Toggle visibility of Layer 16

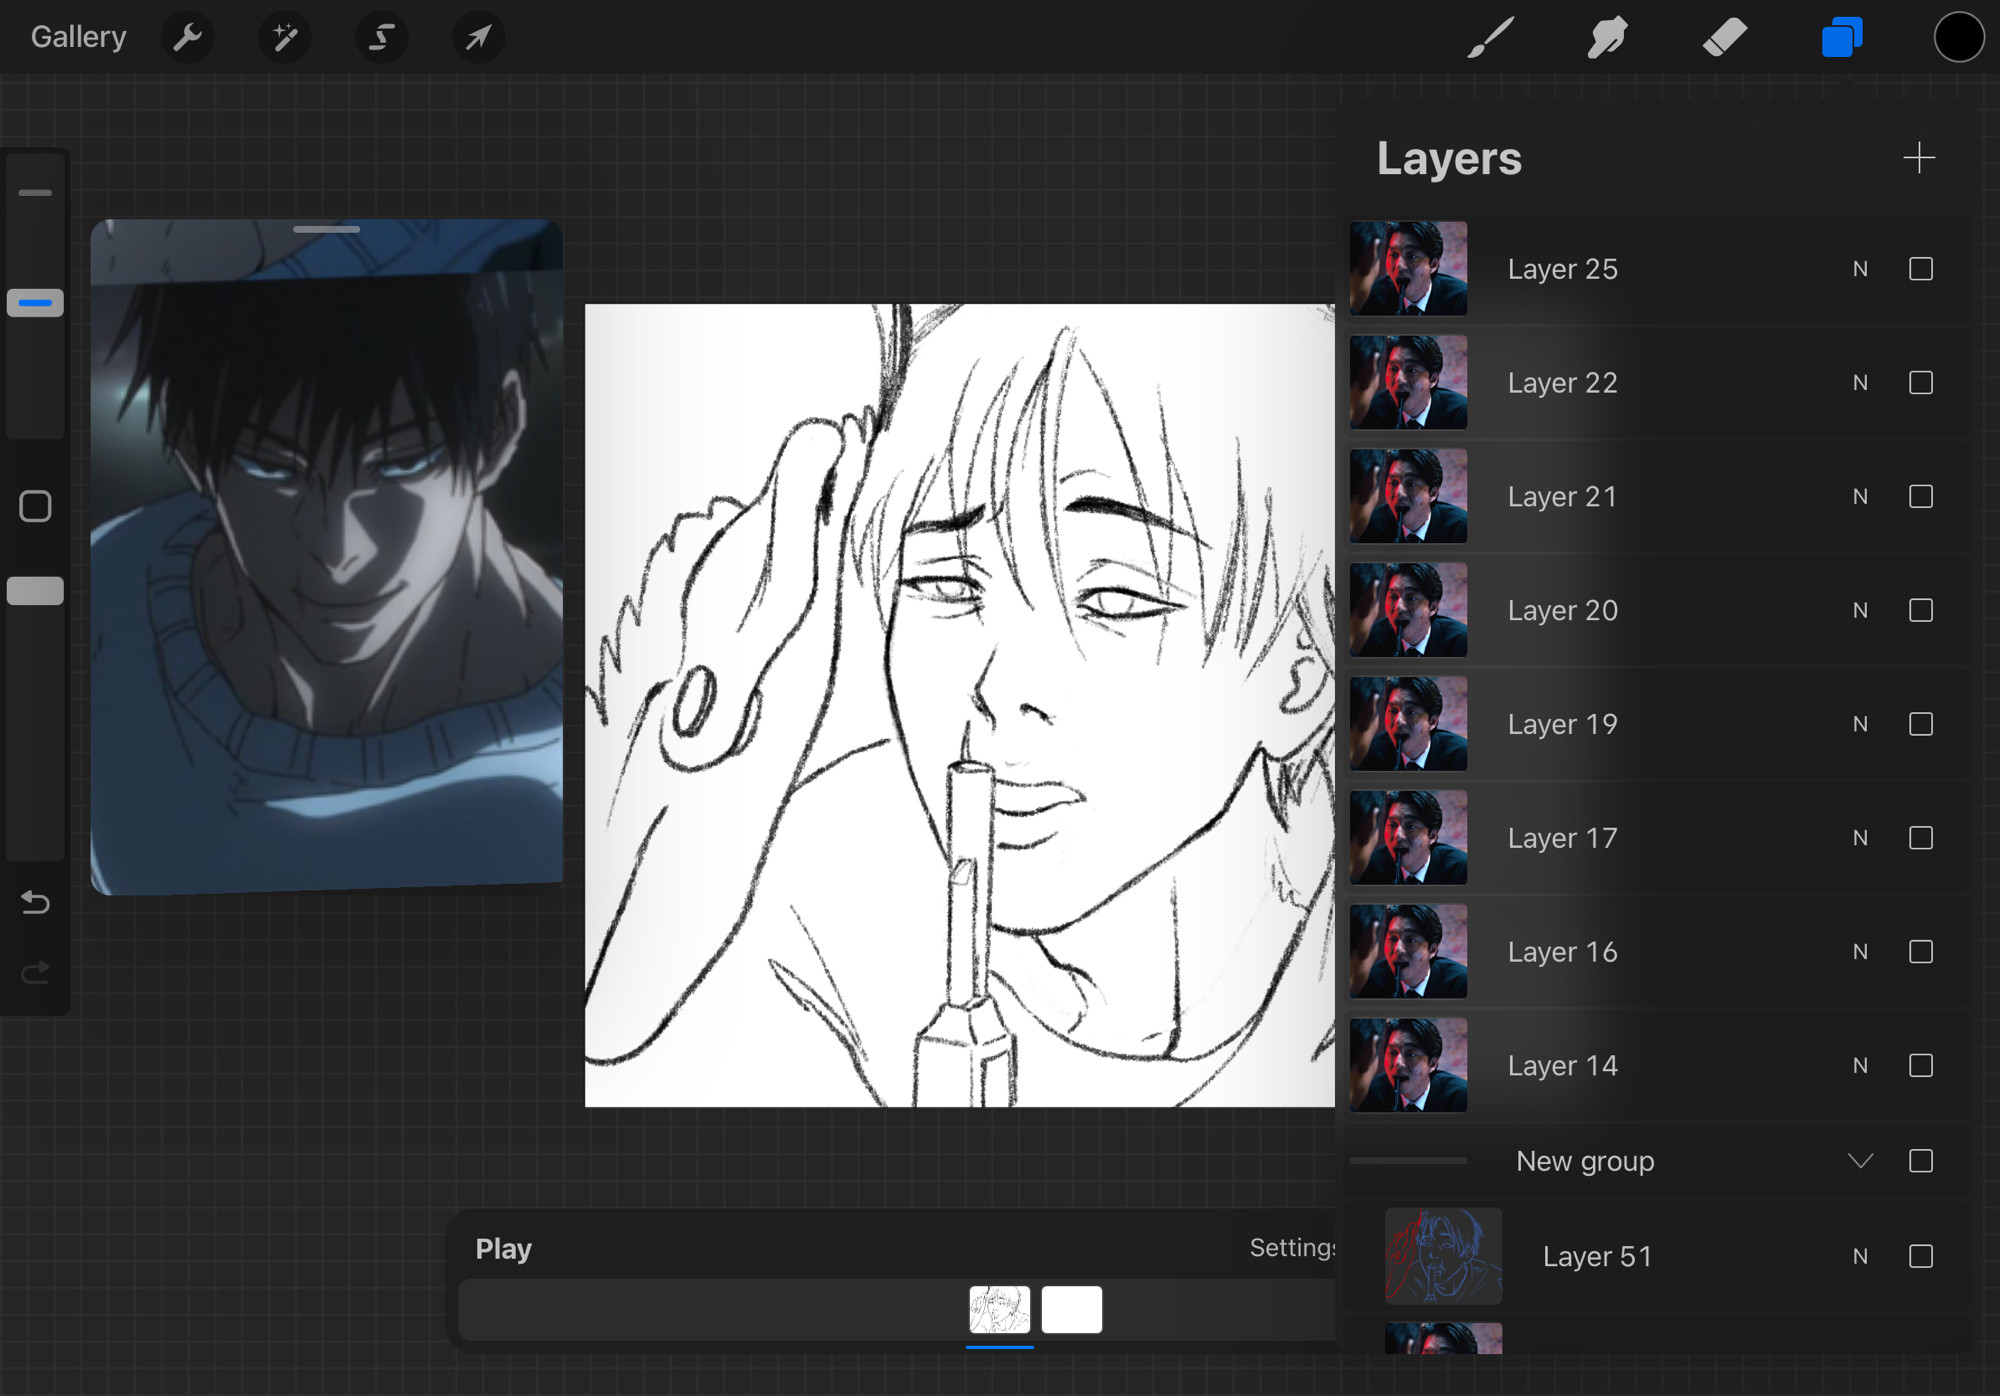1920,951
